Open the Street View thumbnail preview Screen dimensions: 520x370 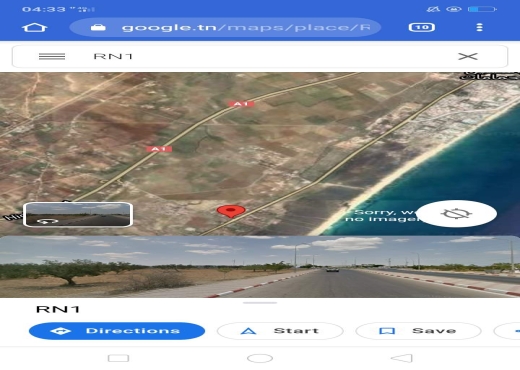78,215
